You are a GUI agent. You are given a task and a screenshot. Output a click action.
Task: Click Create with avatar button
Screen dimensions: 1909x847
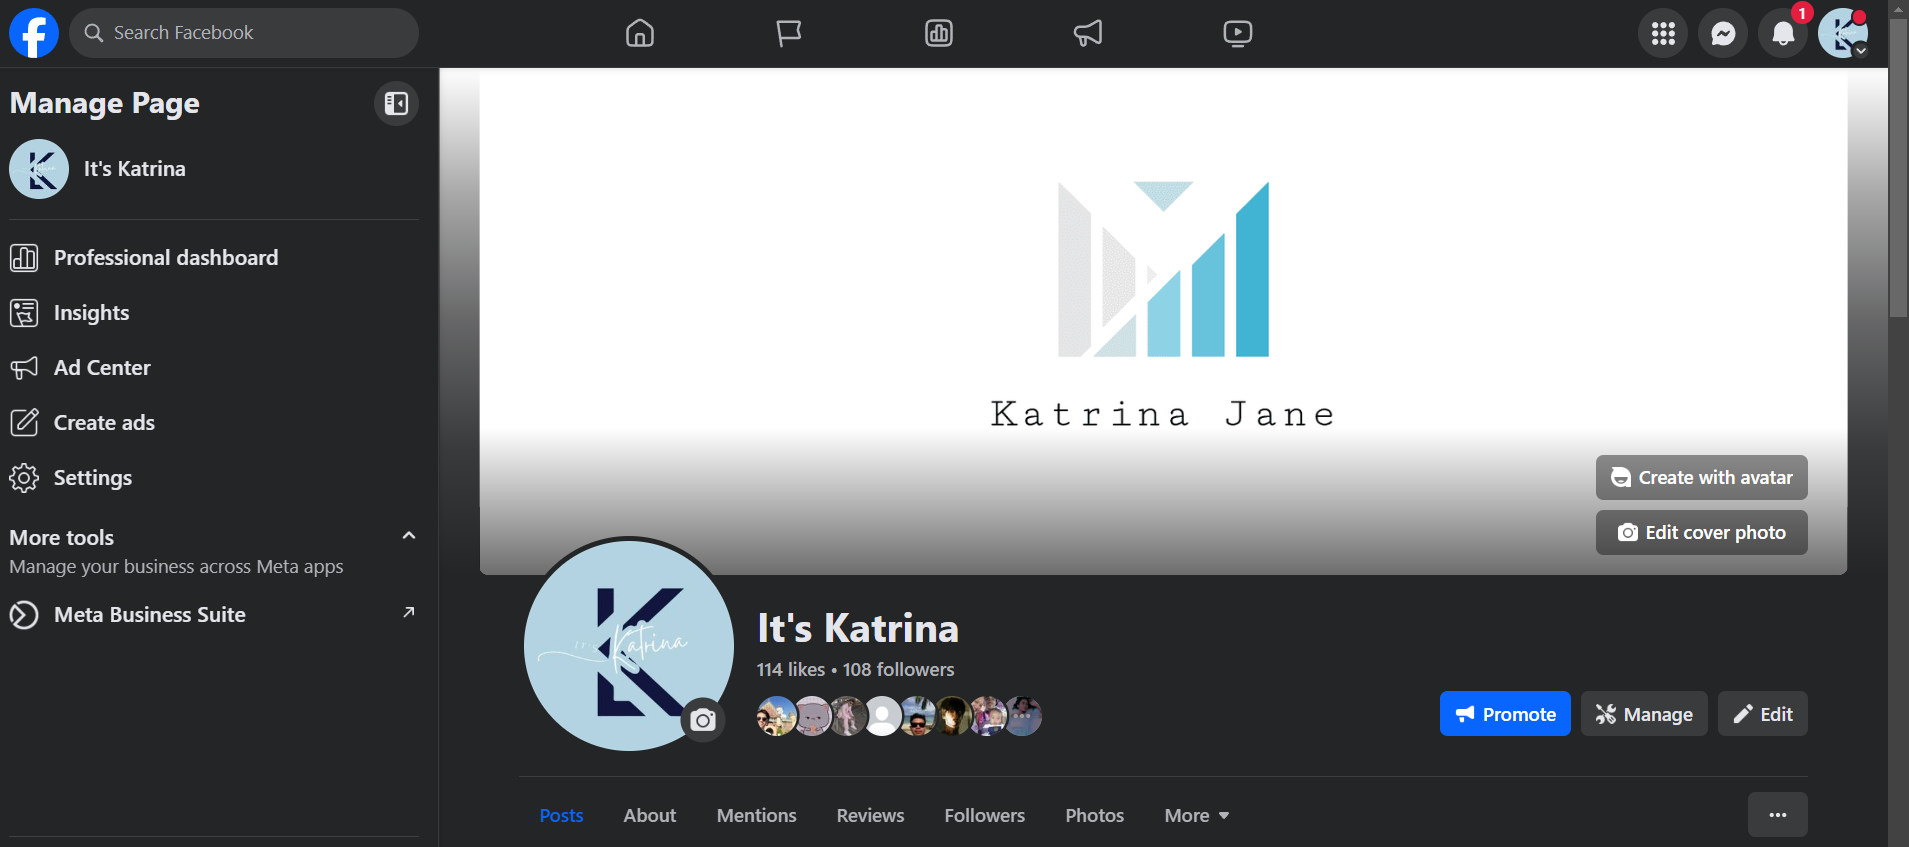click(x=1701, y=478)
